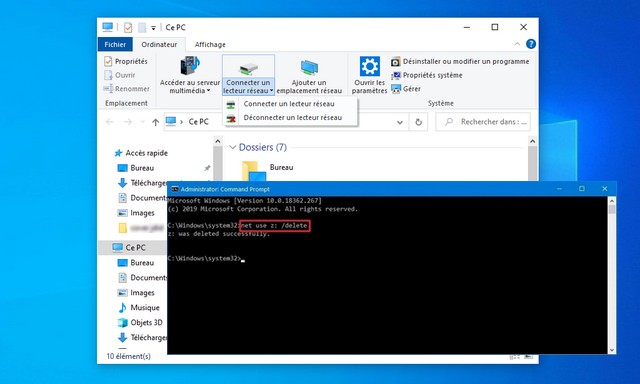Maximize the Command Prompt window
The width and height of the screenshot is (640, 384).
(x=582, y=189)
